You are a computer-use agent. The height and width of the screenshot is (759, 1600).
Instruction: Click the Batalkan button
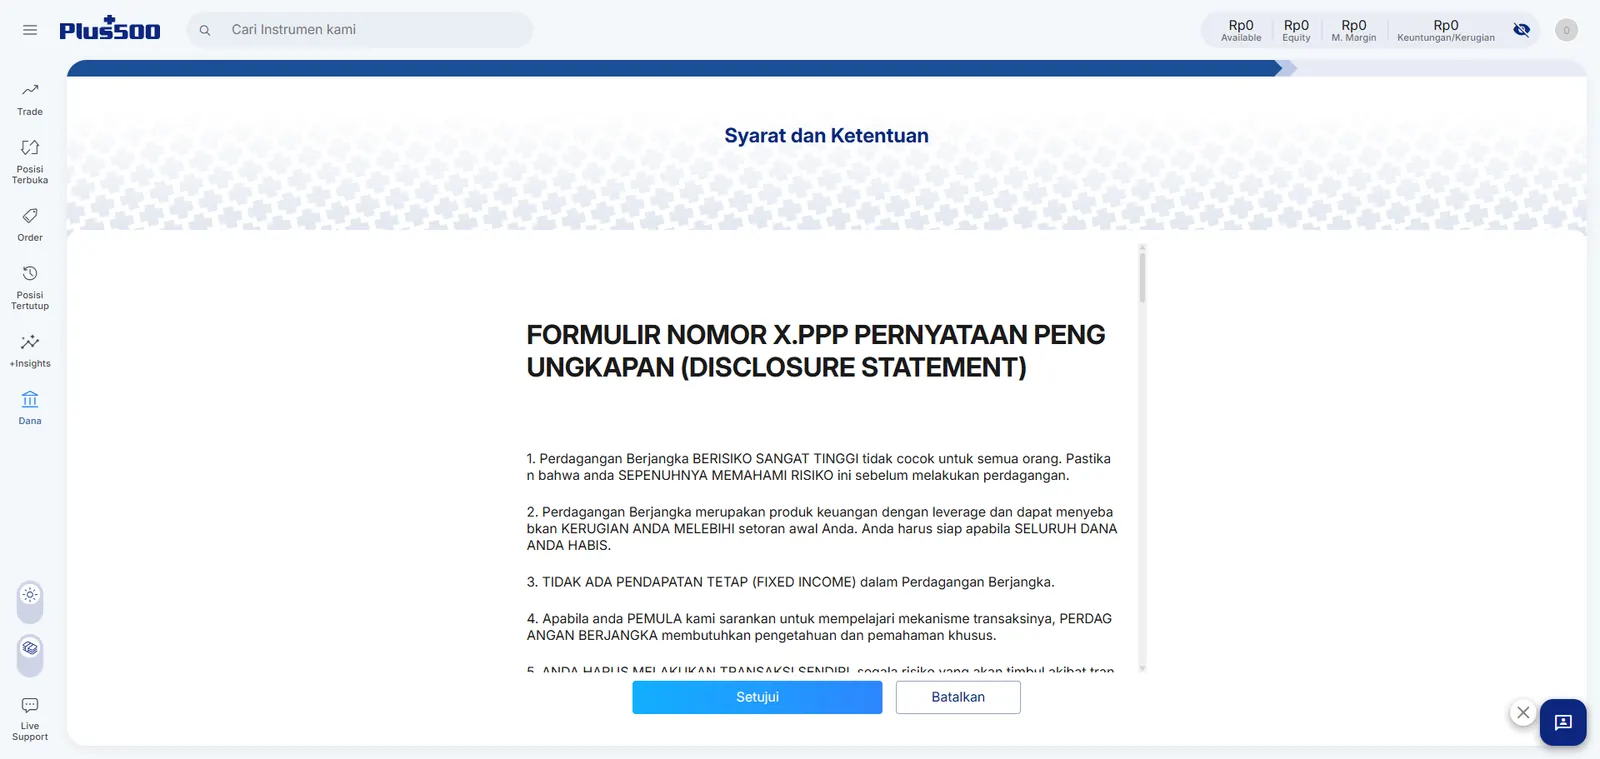tap(958, 697)
